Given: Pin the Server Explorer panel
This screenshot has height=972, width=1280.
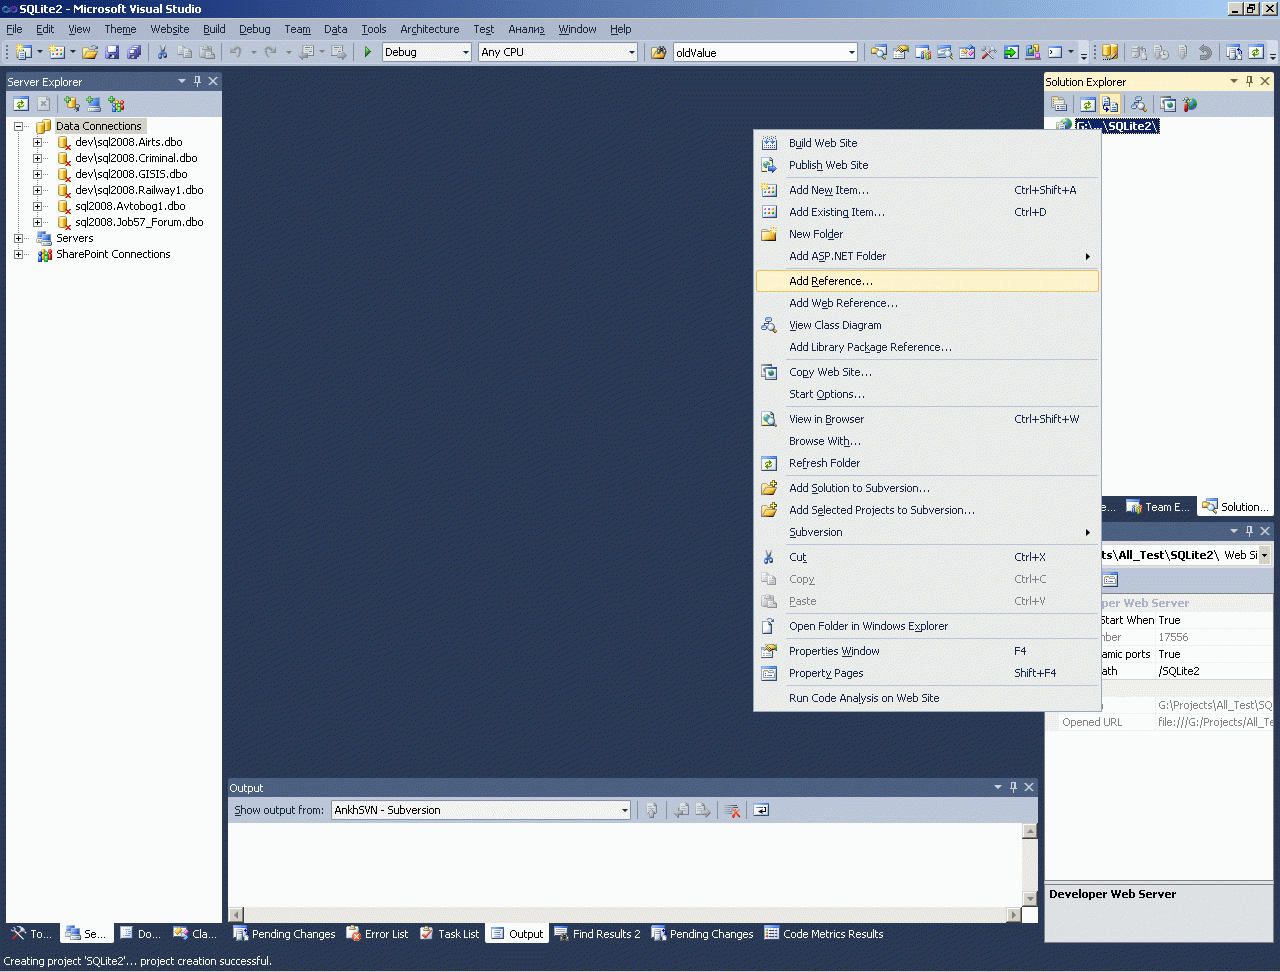Looking at the screenshot, I should point(197,81).
